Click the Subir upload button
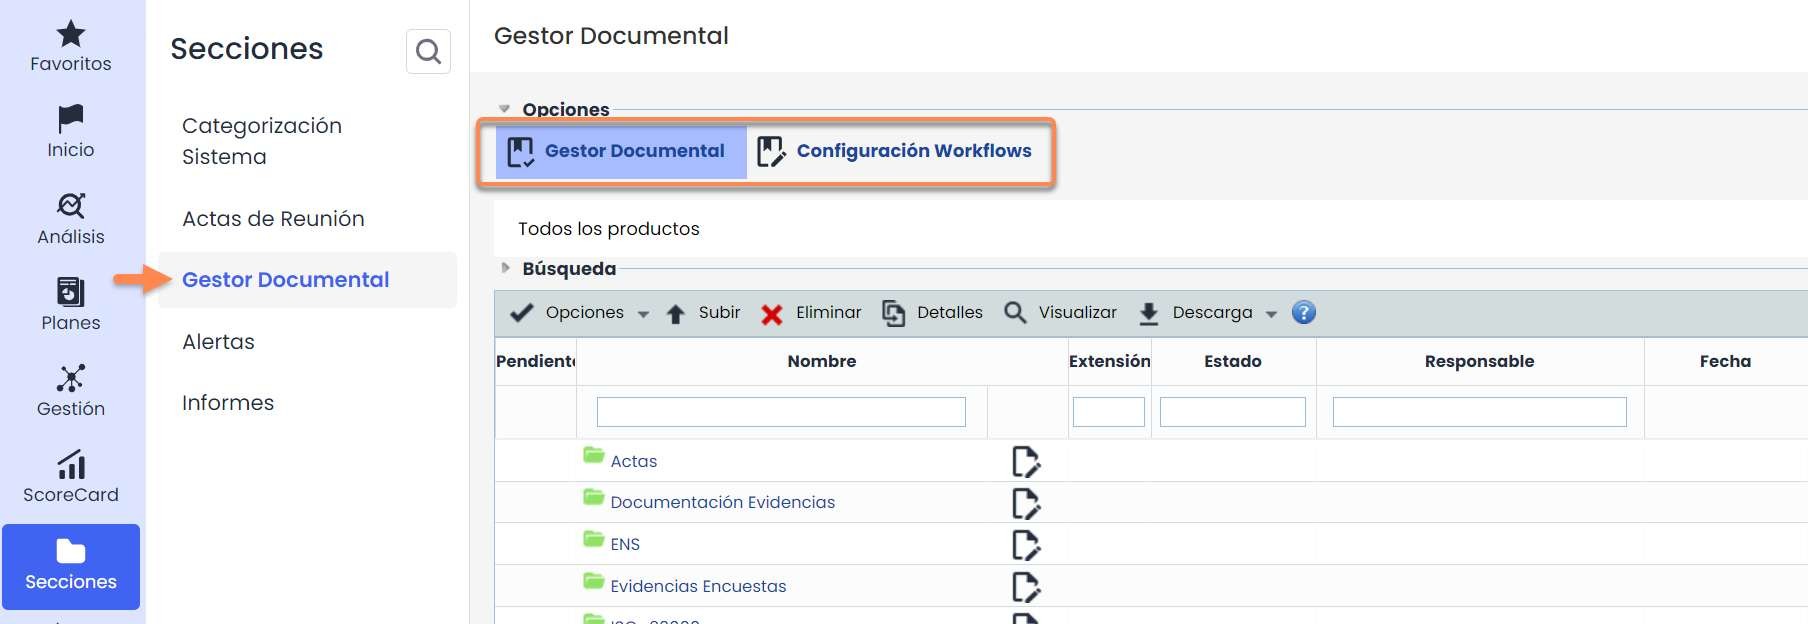This screenshot has width=1808, height=624. 704,313
